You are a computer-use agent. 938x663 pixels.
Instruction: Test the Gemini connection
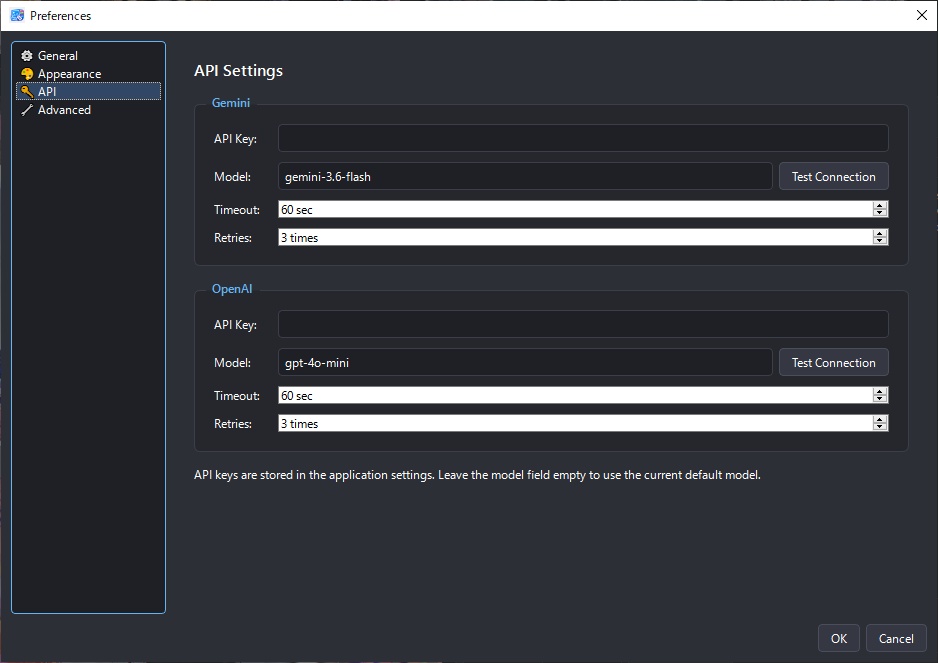tap(833, 177)
